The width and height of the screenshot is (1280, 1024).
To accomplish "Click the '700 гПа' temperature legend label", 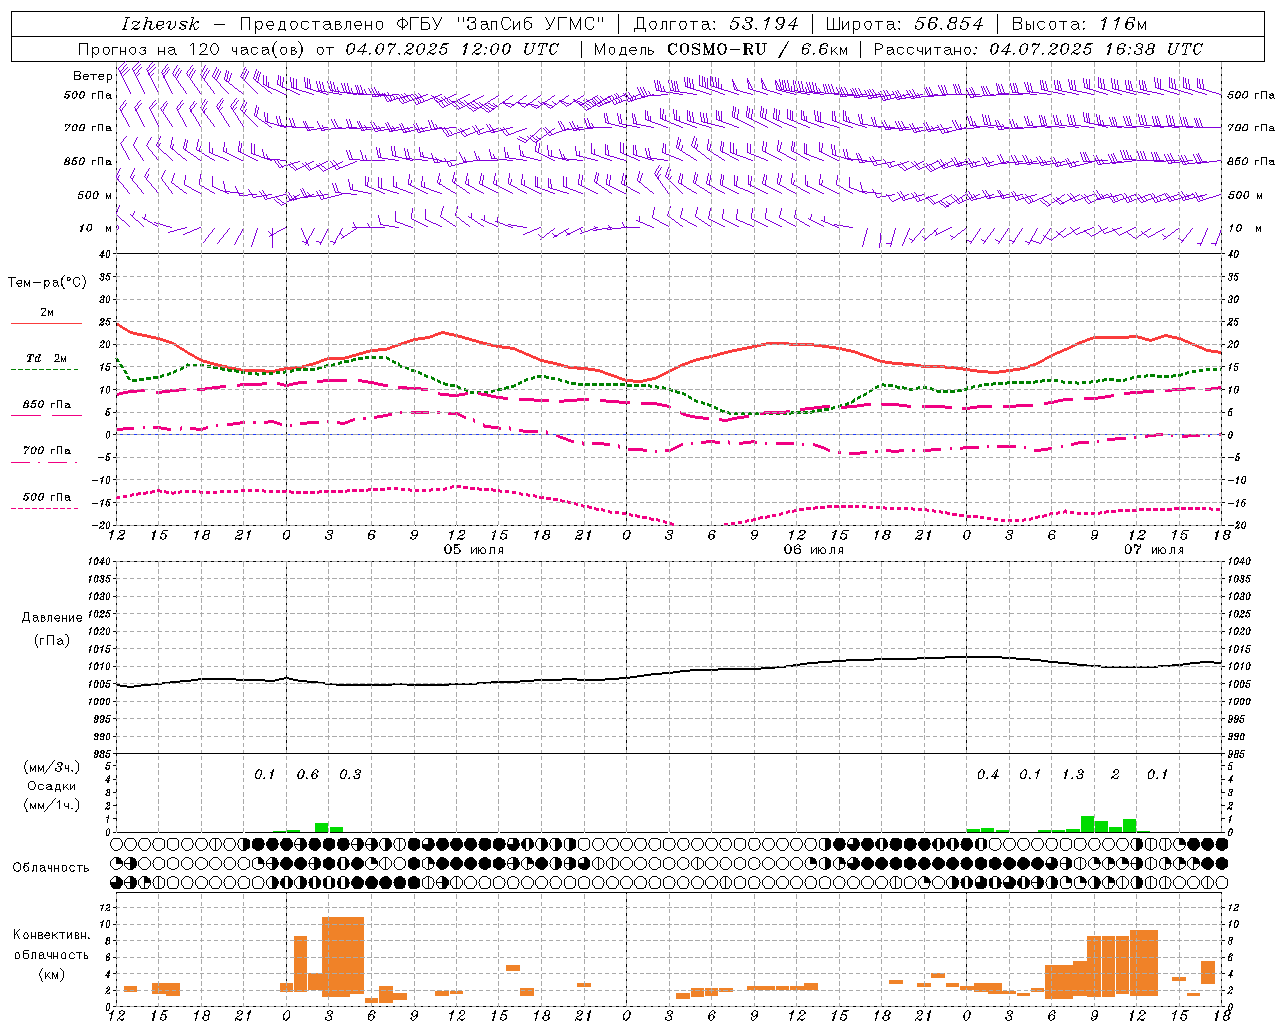I will [47, 451].
